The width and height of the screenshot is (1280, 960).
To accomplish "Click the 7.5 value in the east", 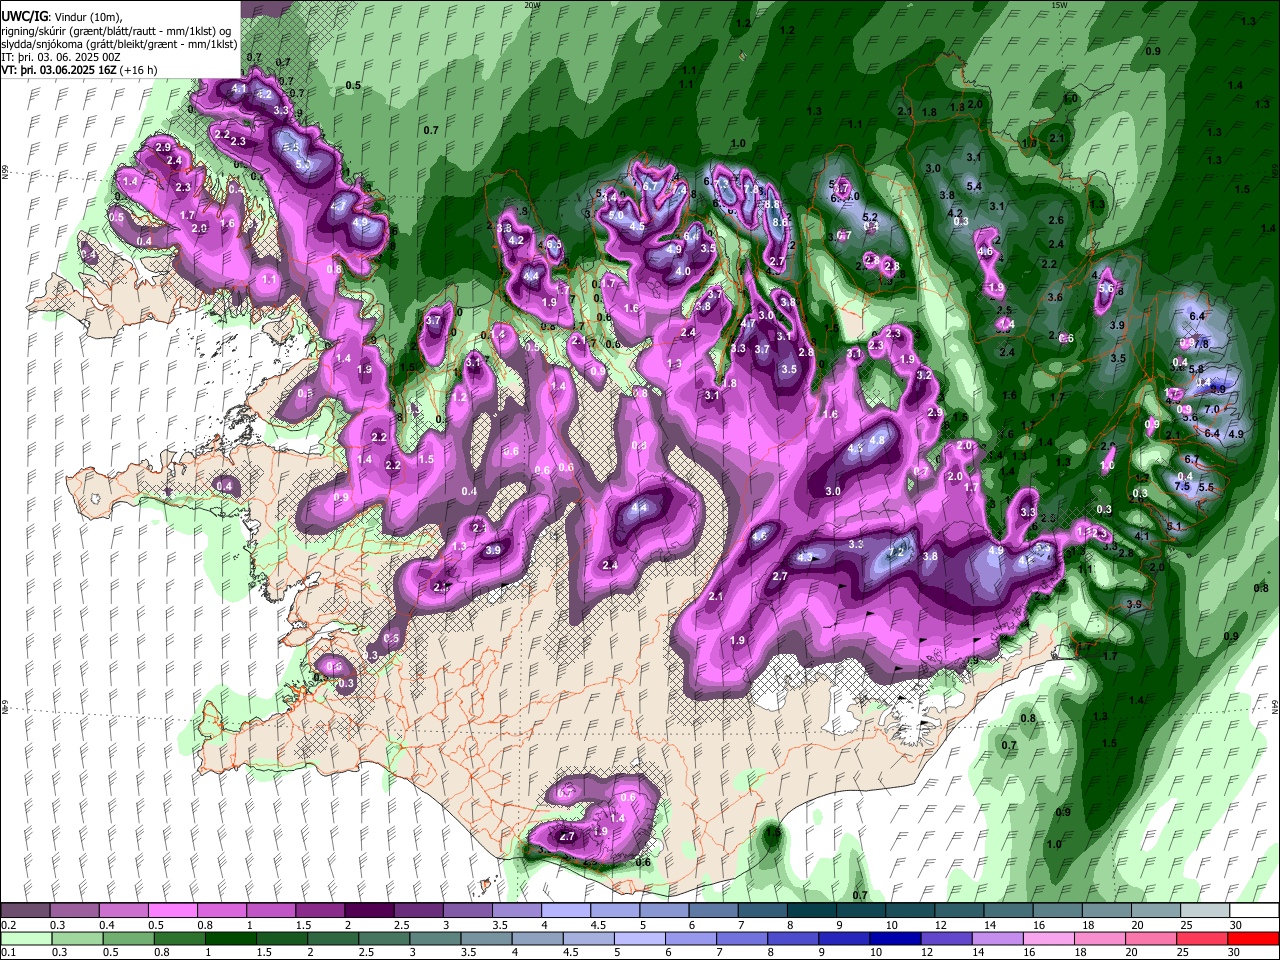I will [x=1182, y=486].
